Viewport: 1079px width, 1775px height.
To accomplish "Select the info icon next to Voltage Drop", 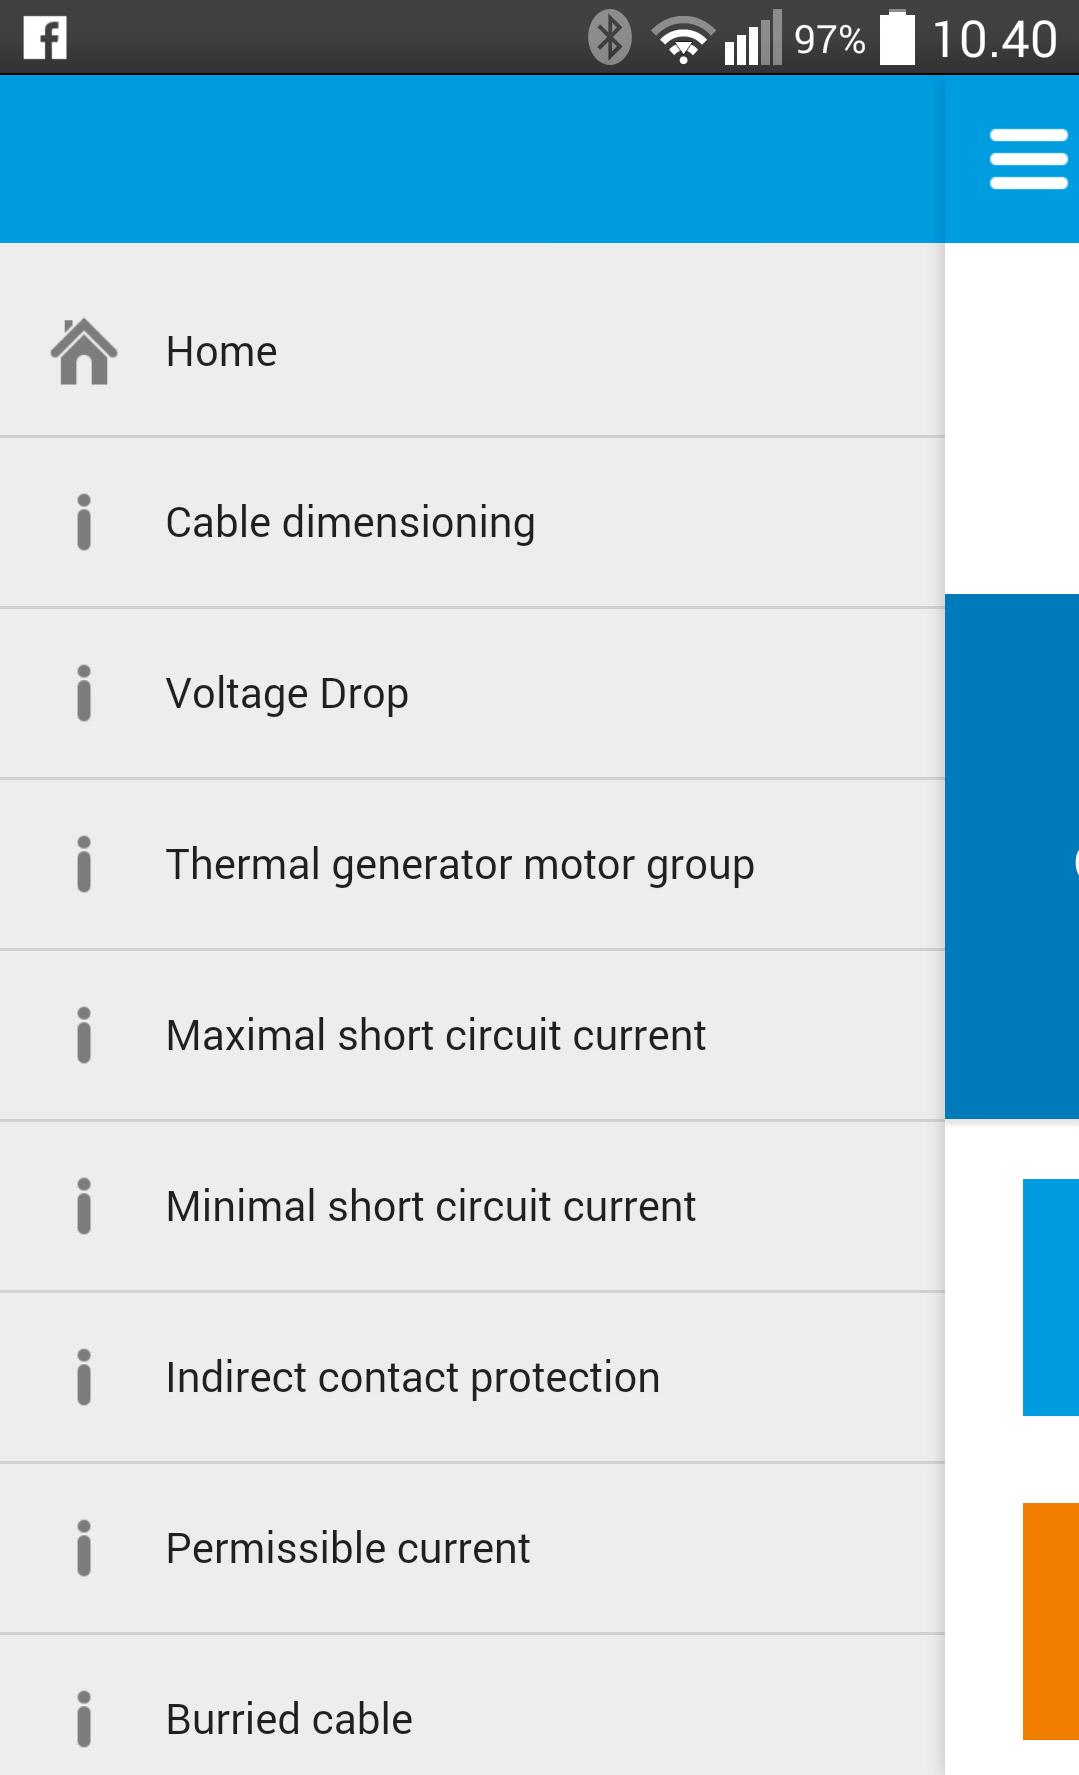I will [83, 692].
